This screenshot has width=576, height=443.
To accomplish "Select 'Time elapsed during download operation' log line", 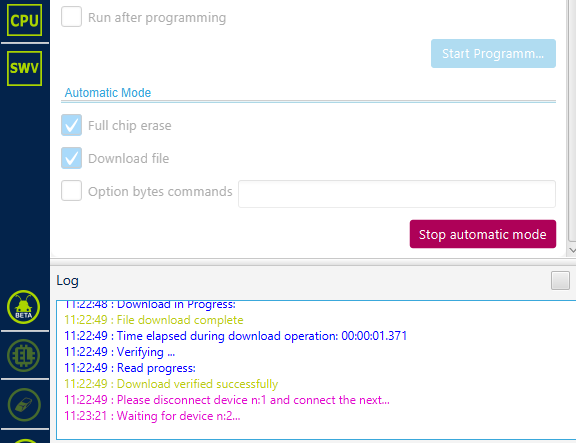I will (235, 336).
